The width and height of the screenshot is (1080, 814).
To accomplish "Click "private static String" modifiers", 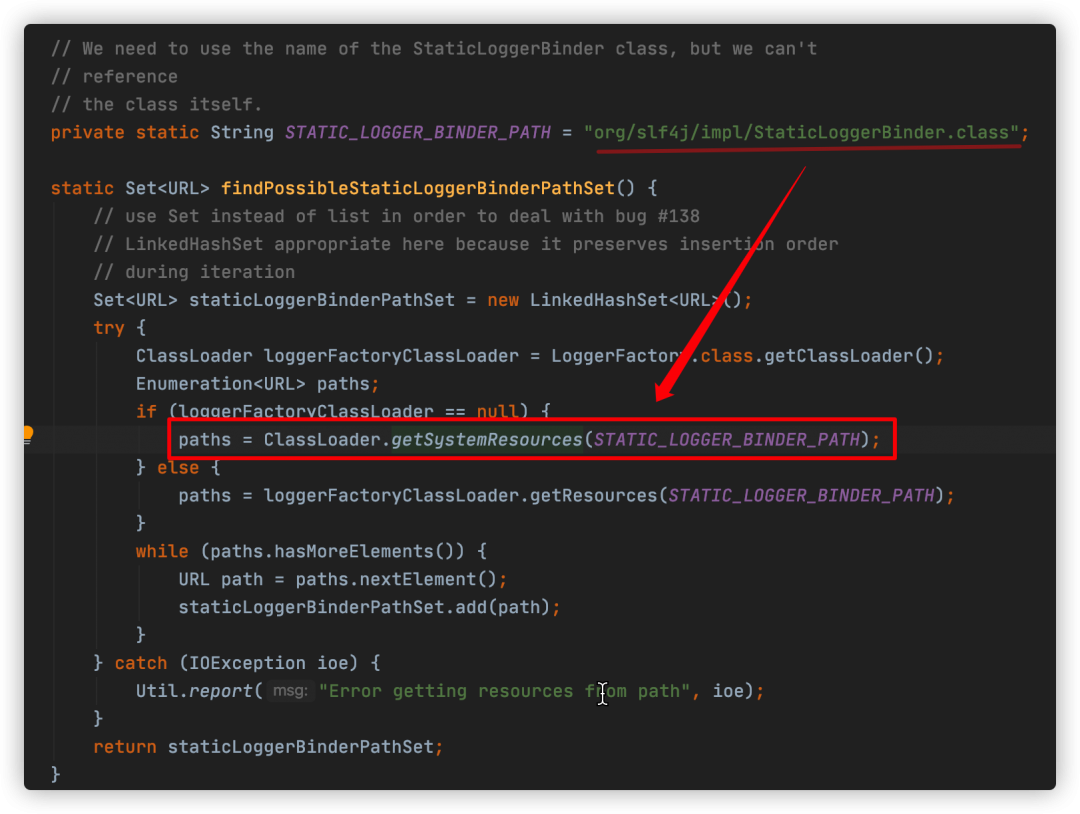I will pyautogui.click(x=162, y=132).
